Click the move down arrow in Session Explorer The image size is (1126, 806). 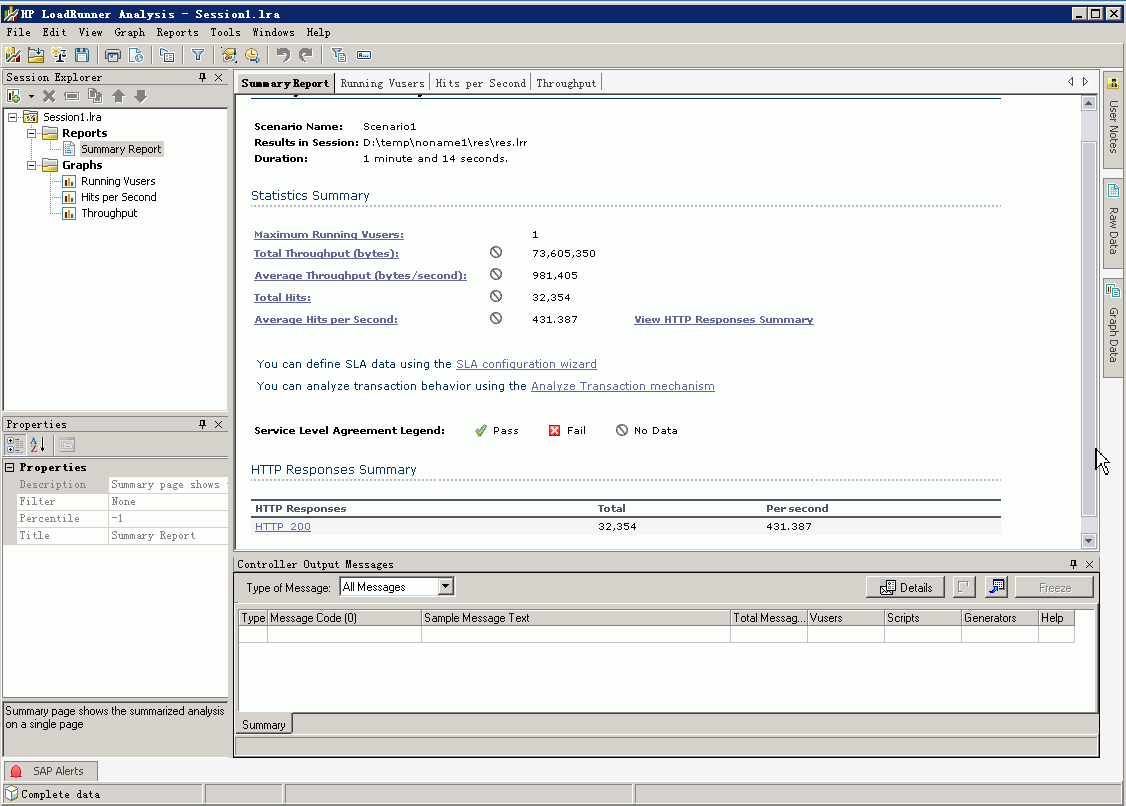pyautogui.click(x=141, y=96)
